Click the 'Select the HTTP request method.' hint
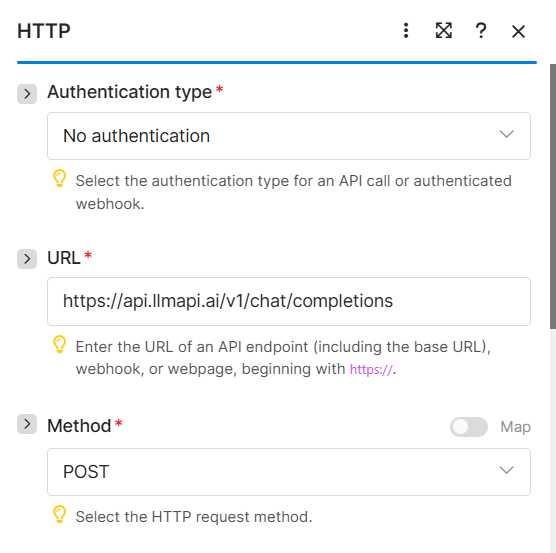This screenshot has height=553, width=556. [x=194, y=517]
